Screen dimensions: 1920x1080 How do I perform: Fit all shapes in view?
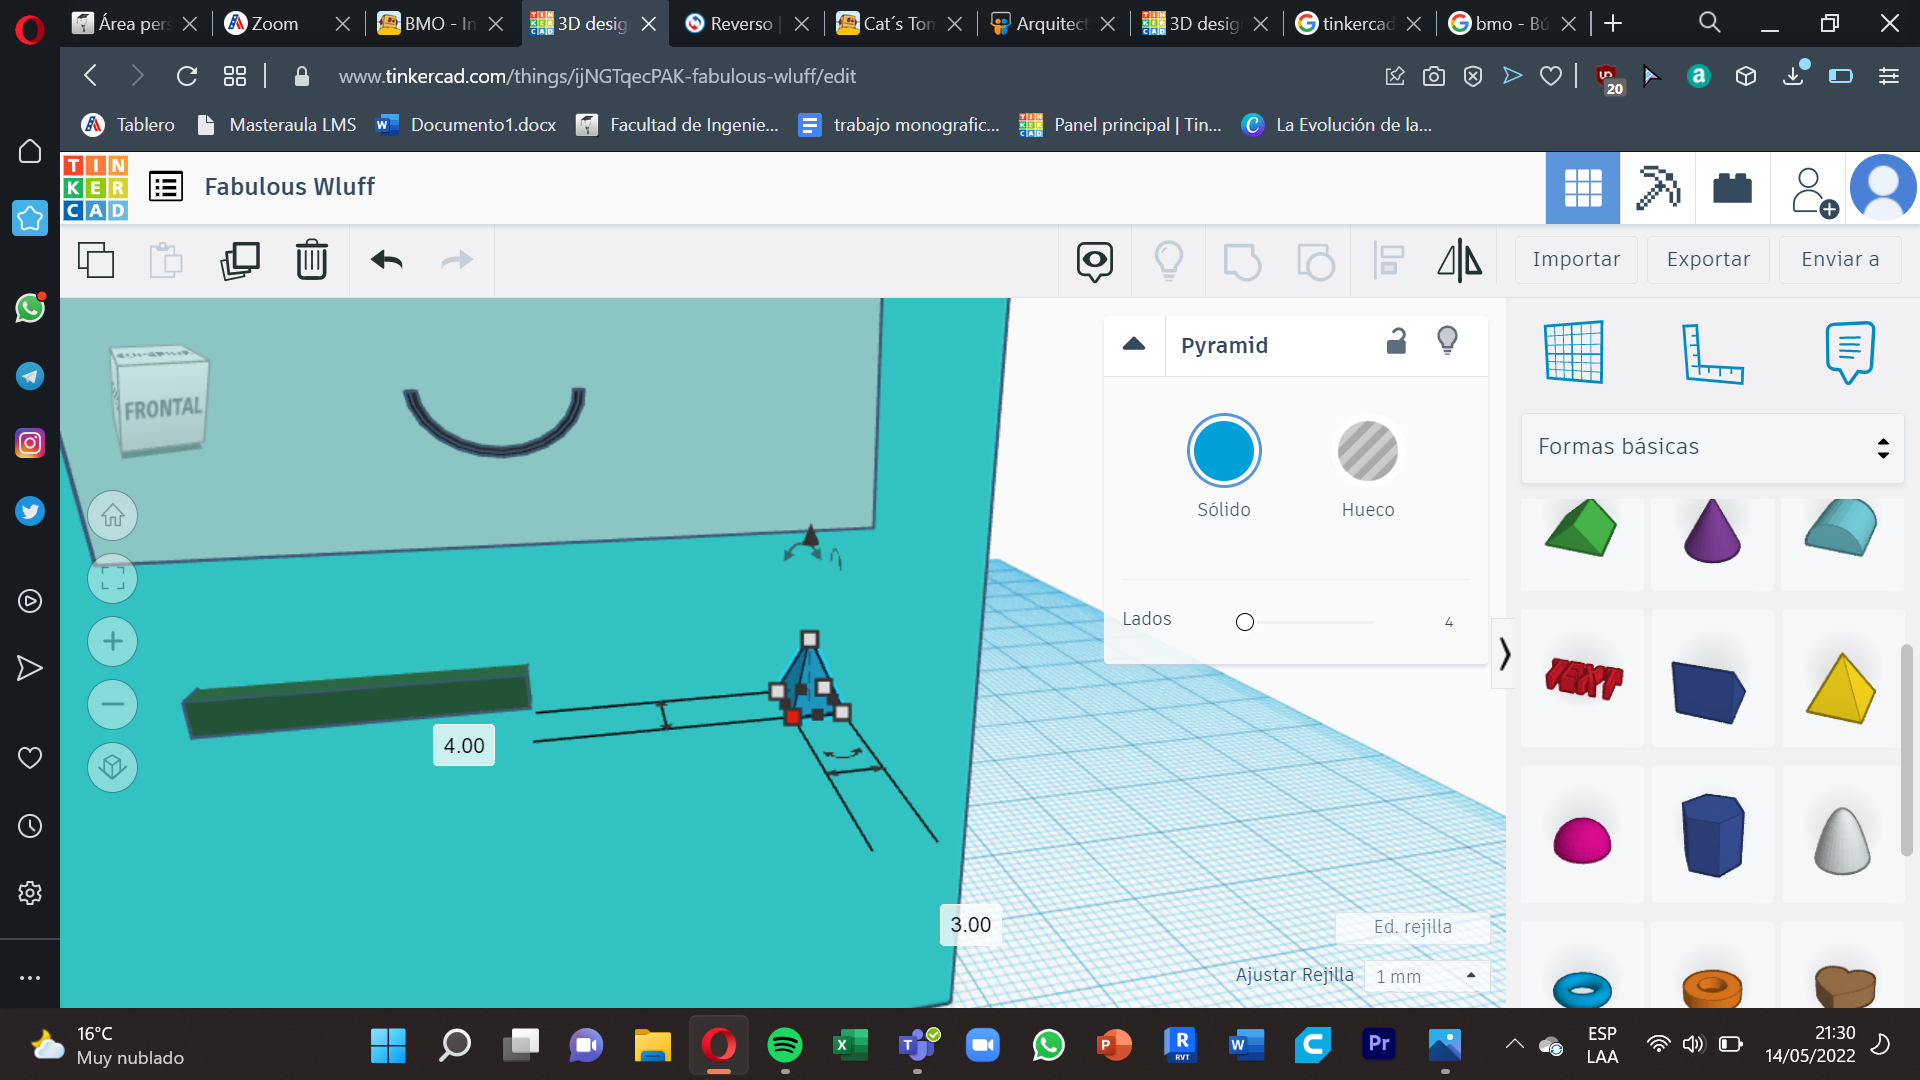(113, 579)
